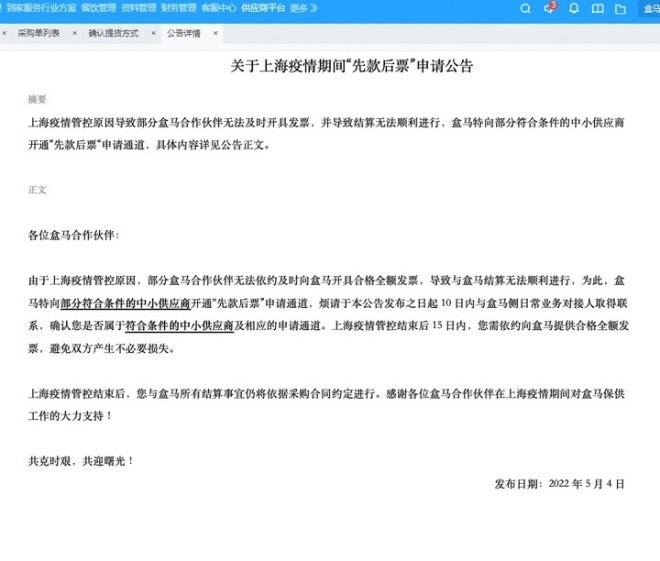Switch to the 采购单列表 tab
The height and width of the screenshot is (561, 660).
(38, 33)
